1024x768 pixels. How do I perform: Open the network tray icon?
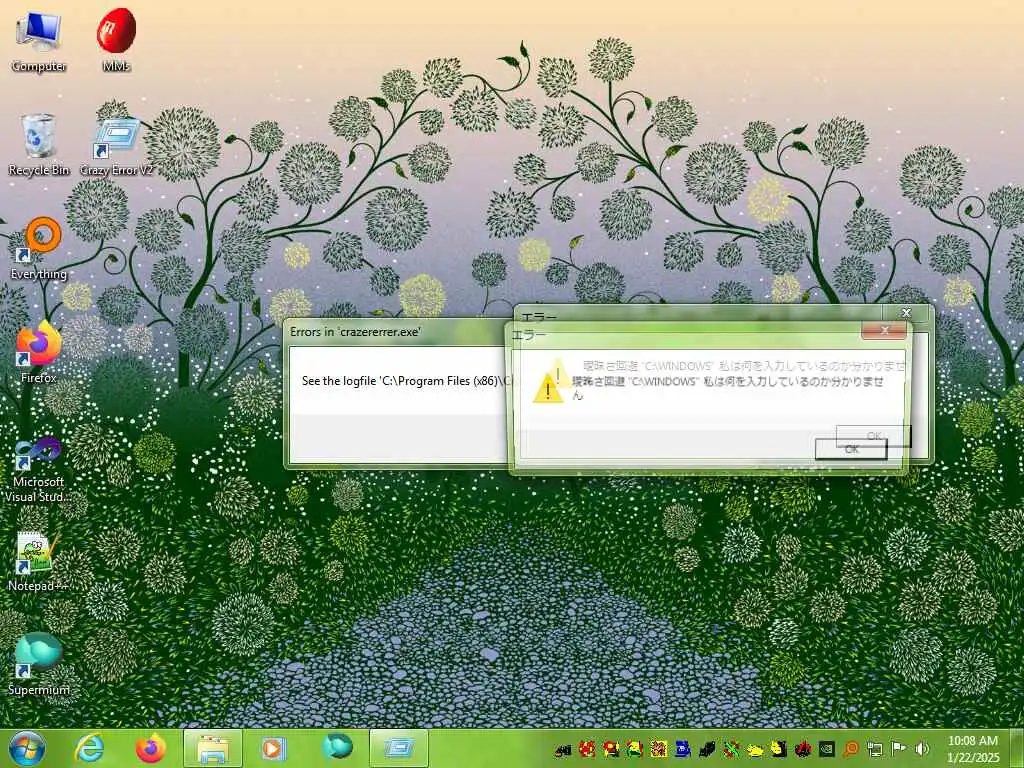(x=874, y=749)
